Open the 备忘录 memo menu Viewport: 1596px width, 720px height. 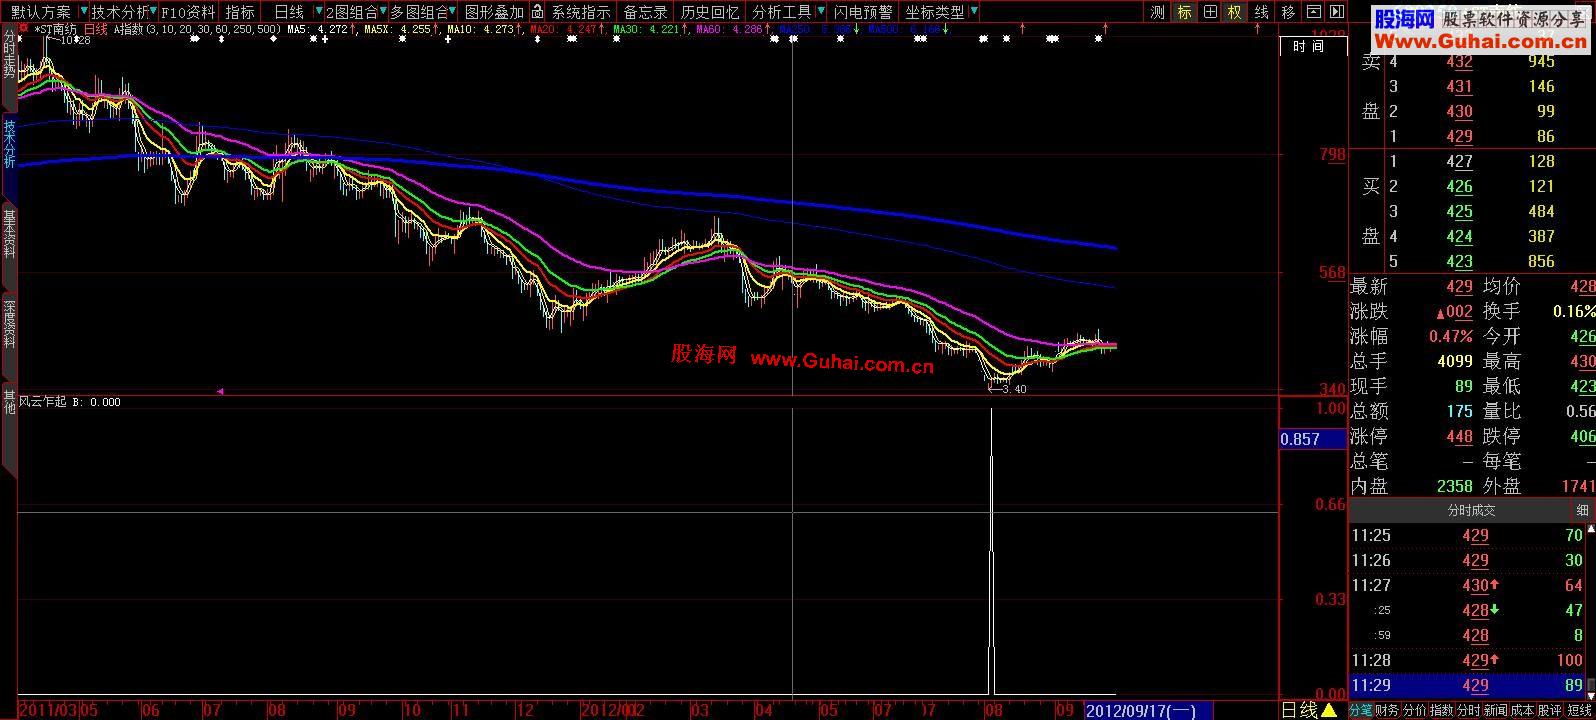pos(645,12)
